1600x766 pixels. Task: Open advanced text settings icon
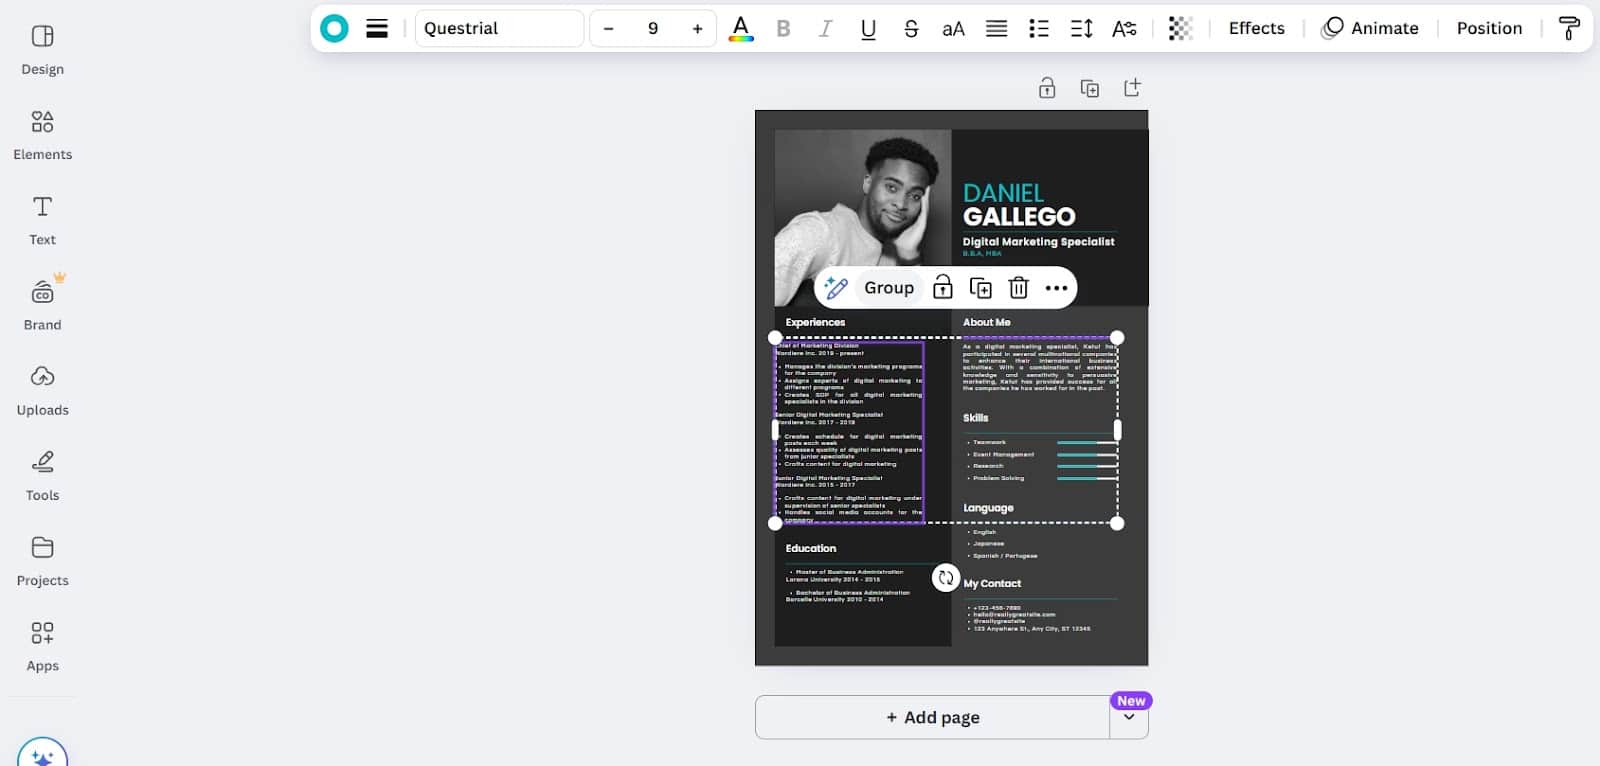(1124, 28)
